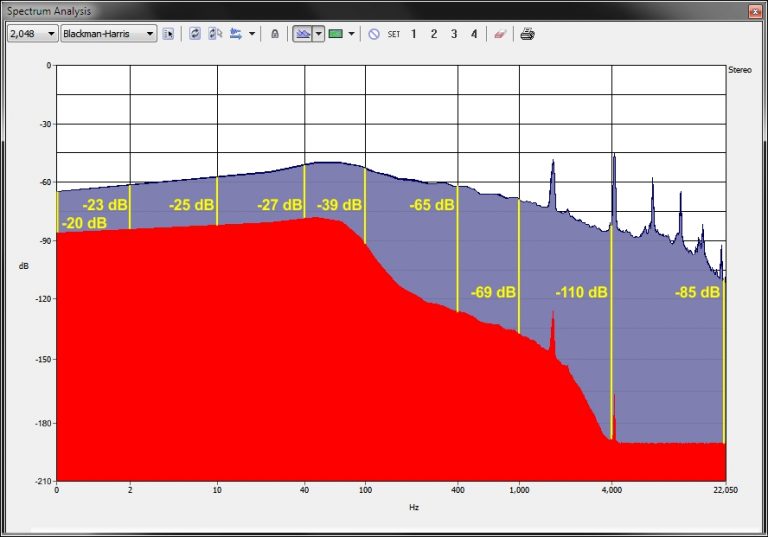Click the printer icon to print graph

coord(527,34)
